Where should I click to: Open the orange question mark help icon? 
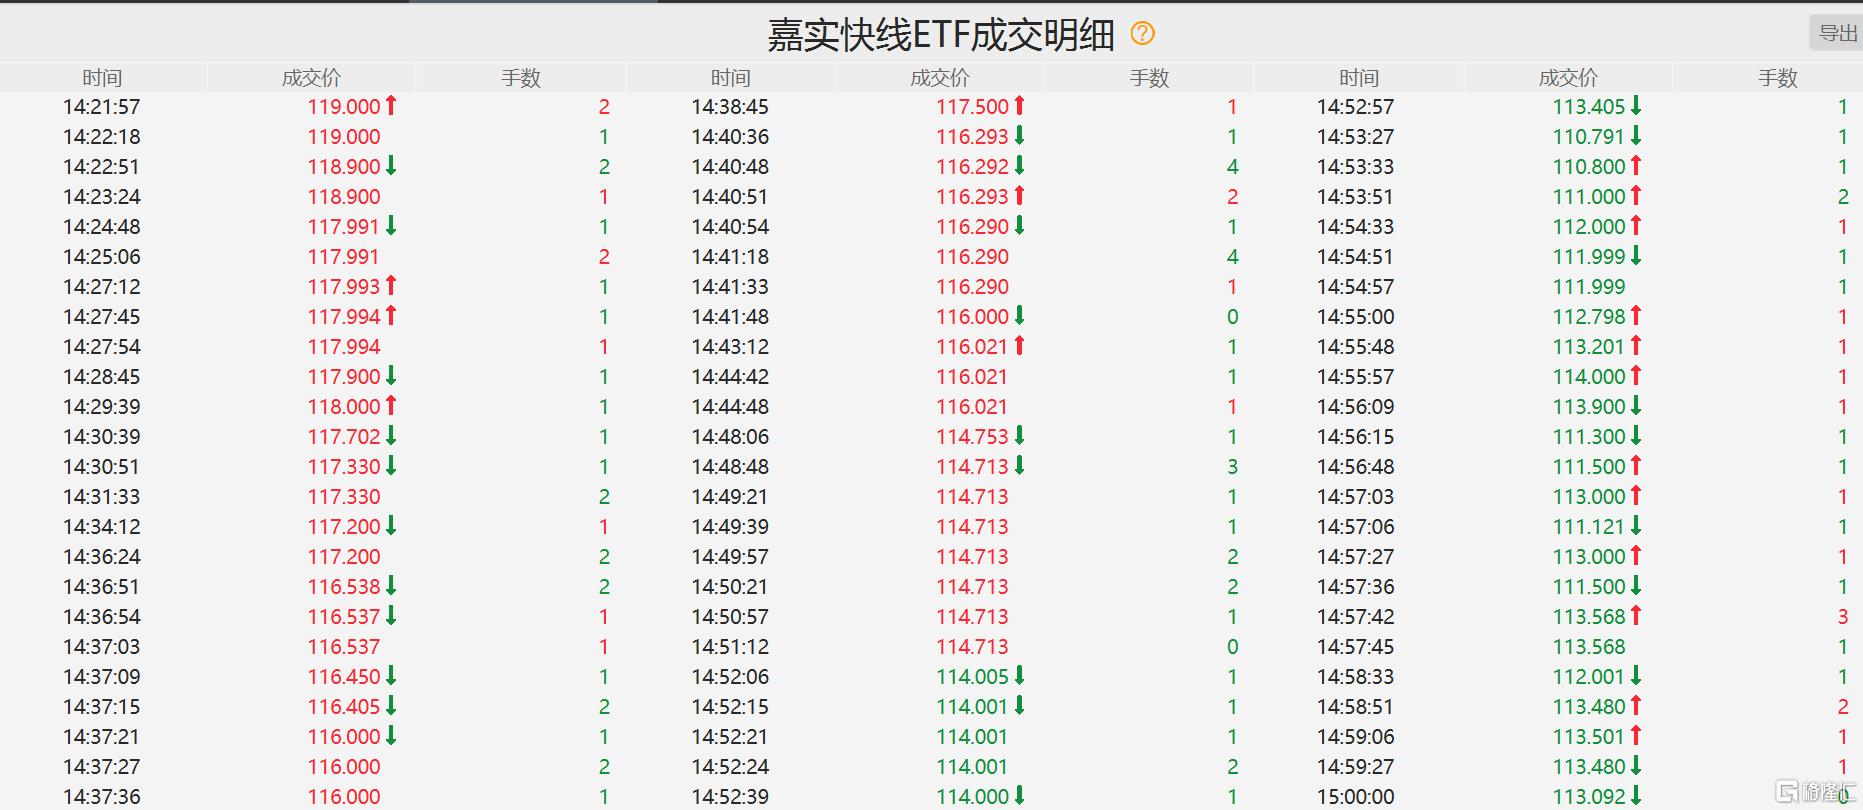(1142, 34)
